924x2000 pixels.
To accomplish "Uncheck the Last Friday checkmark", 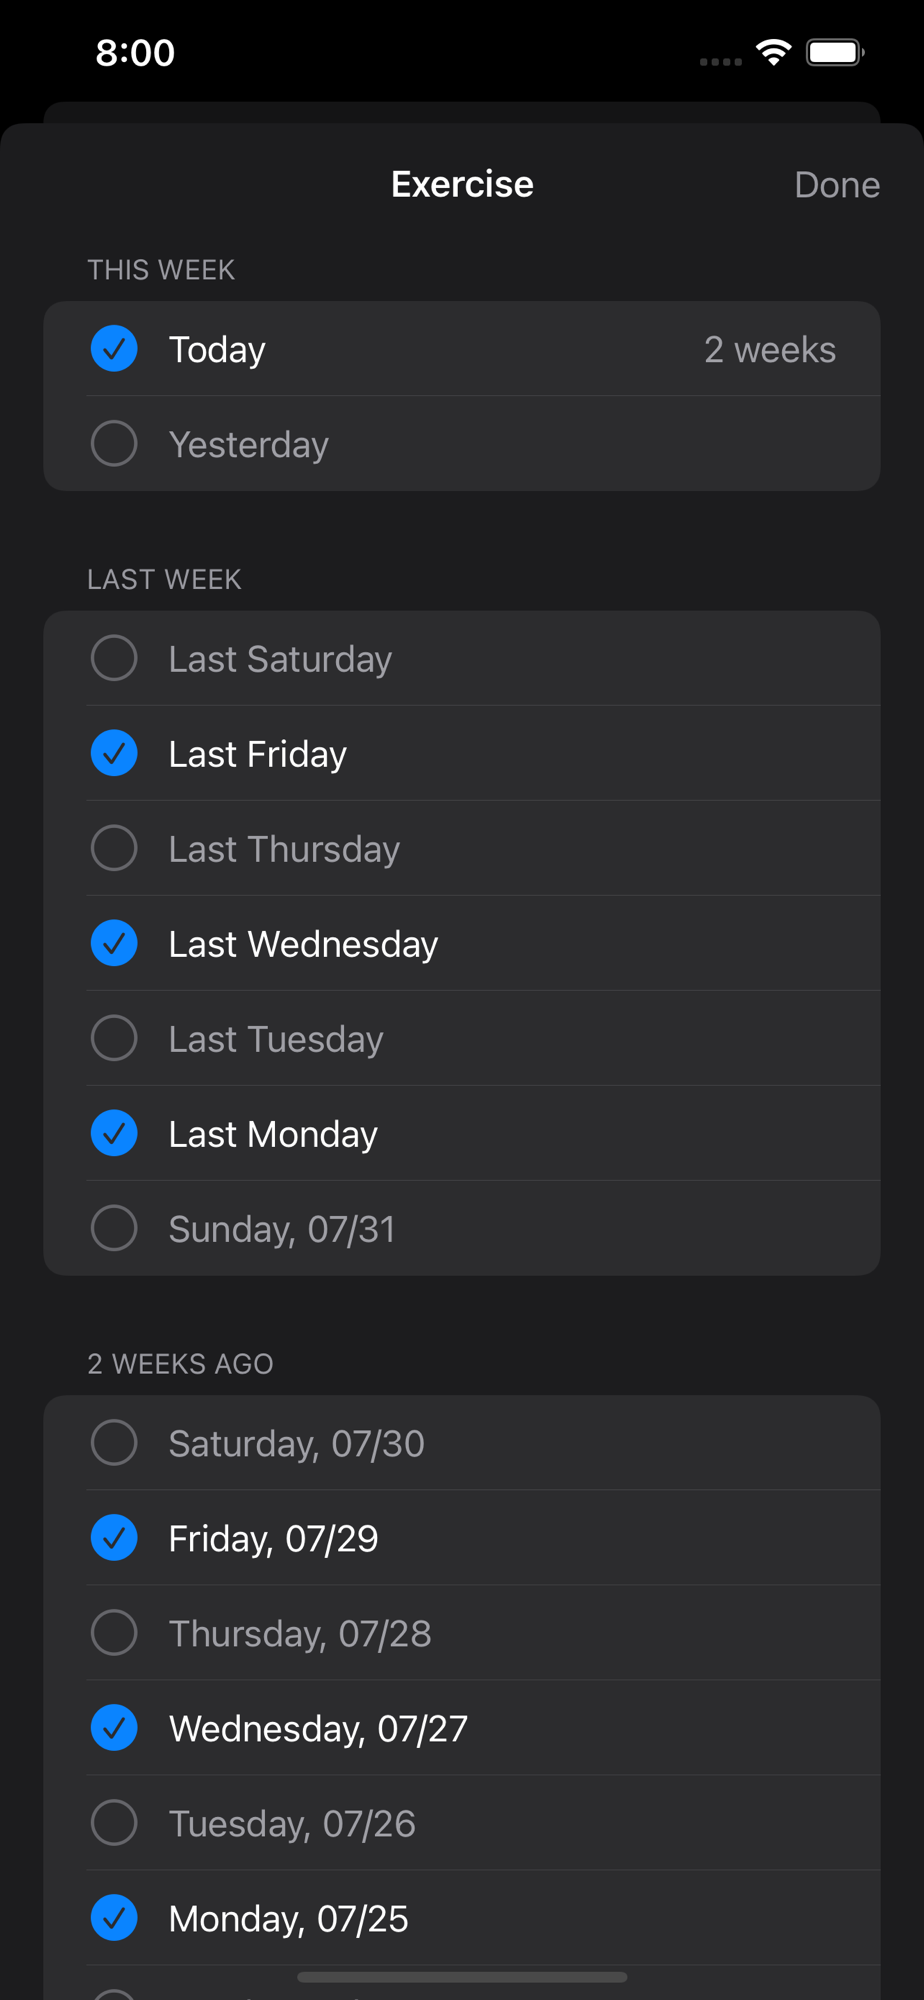I will point(114,754).
